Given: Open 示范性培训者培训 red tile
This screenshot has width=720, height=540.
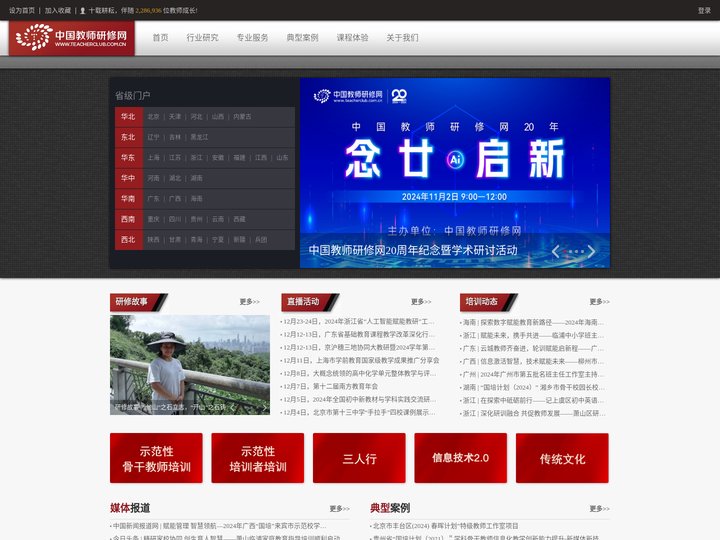Looking at the screenshot, I should [x=258, y=458].
